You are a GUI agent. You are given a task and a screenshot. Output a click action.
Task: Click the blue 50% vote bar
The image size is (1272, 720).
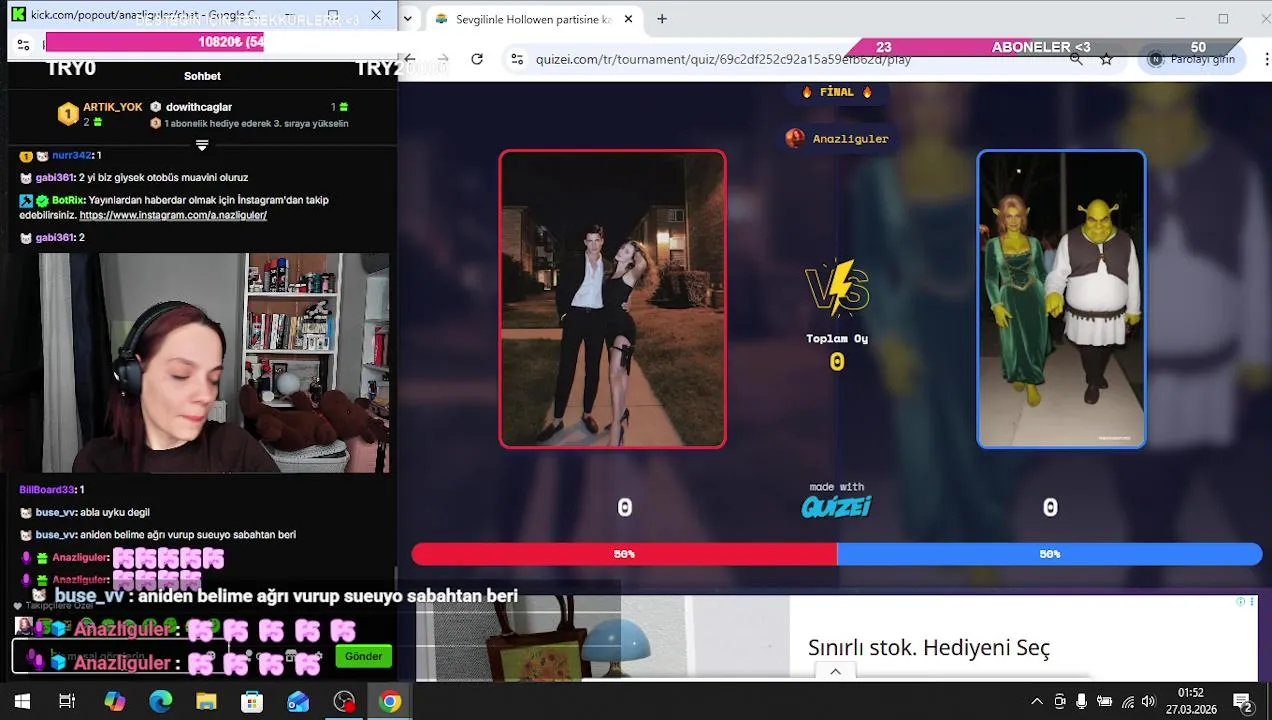[1049, 554]
